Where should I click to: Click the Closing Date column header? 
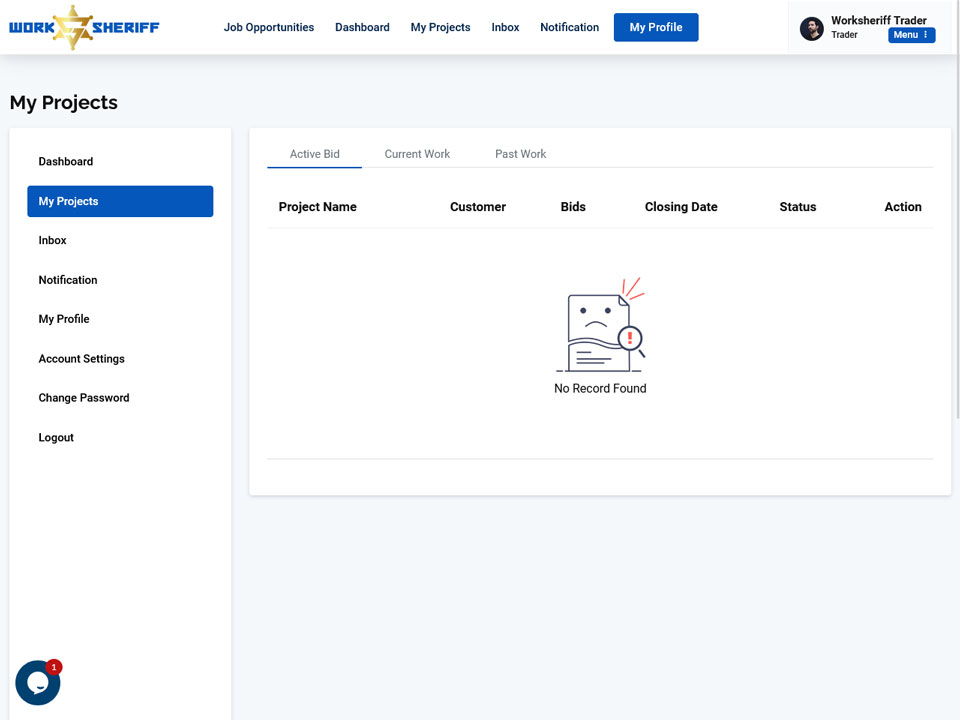click(681, 207)
